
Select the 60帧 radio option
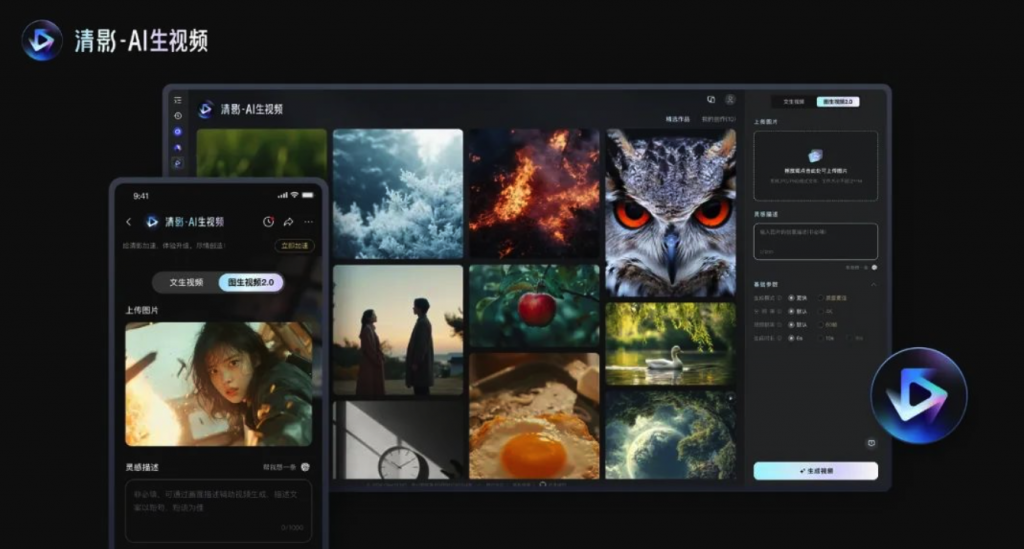click(x=820, y=324)
